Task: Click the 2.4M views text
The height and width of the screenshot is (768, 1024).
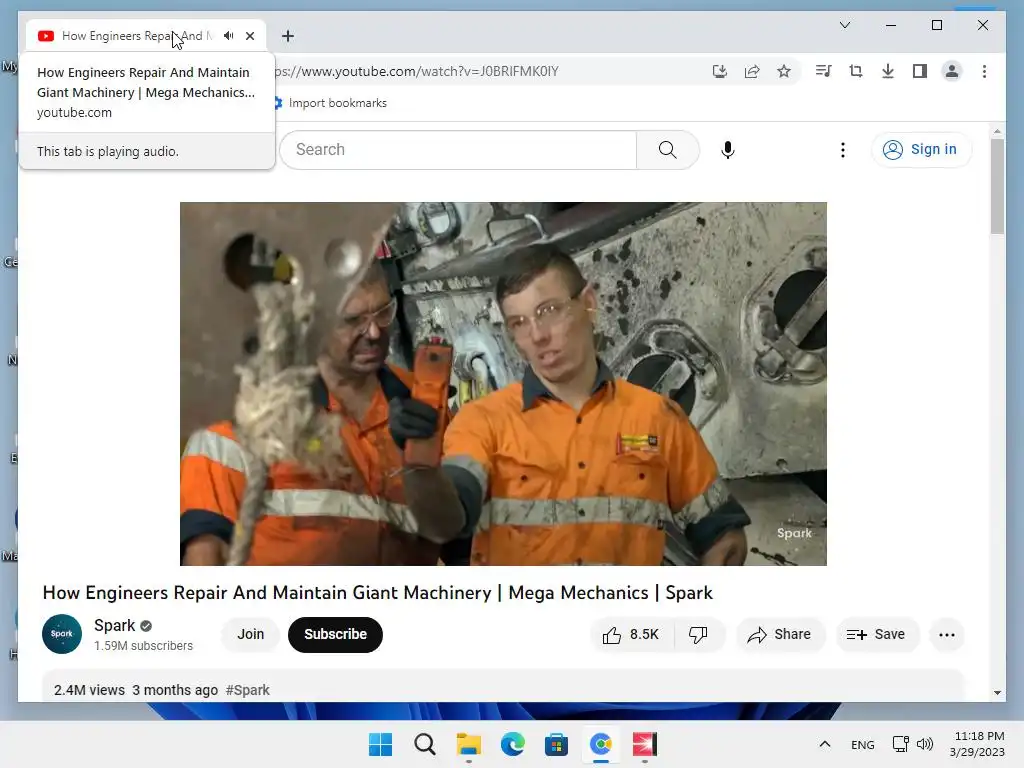Action: point(89,690)
